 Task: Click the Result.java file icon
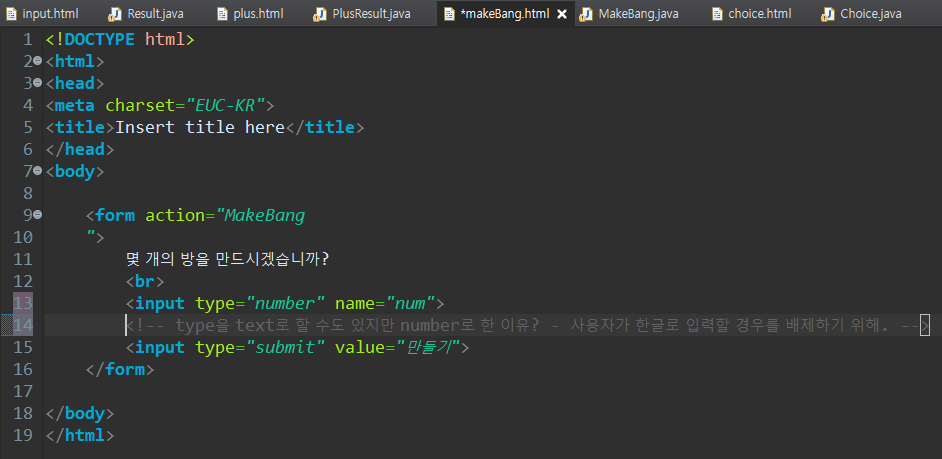coord(115,14)
